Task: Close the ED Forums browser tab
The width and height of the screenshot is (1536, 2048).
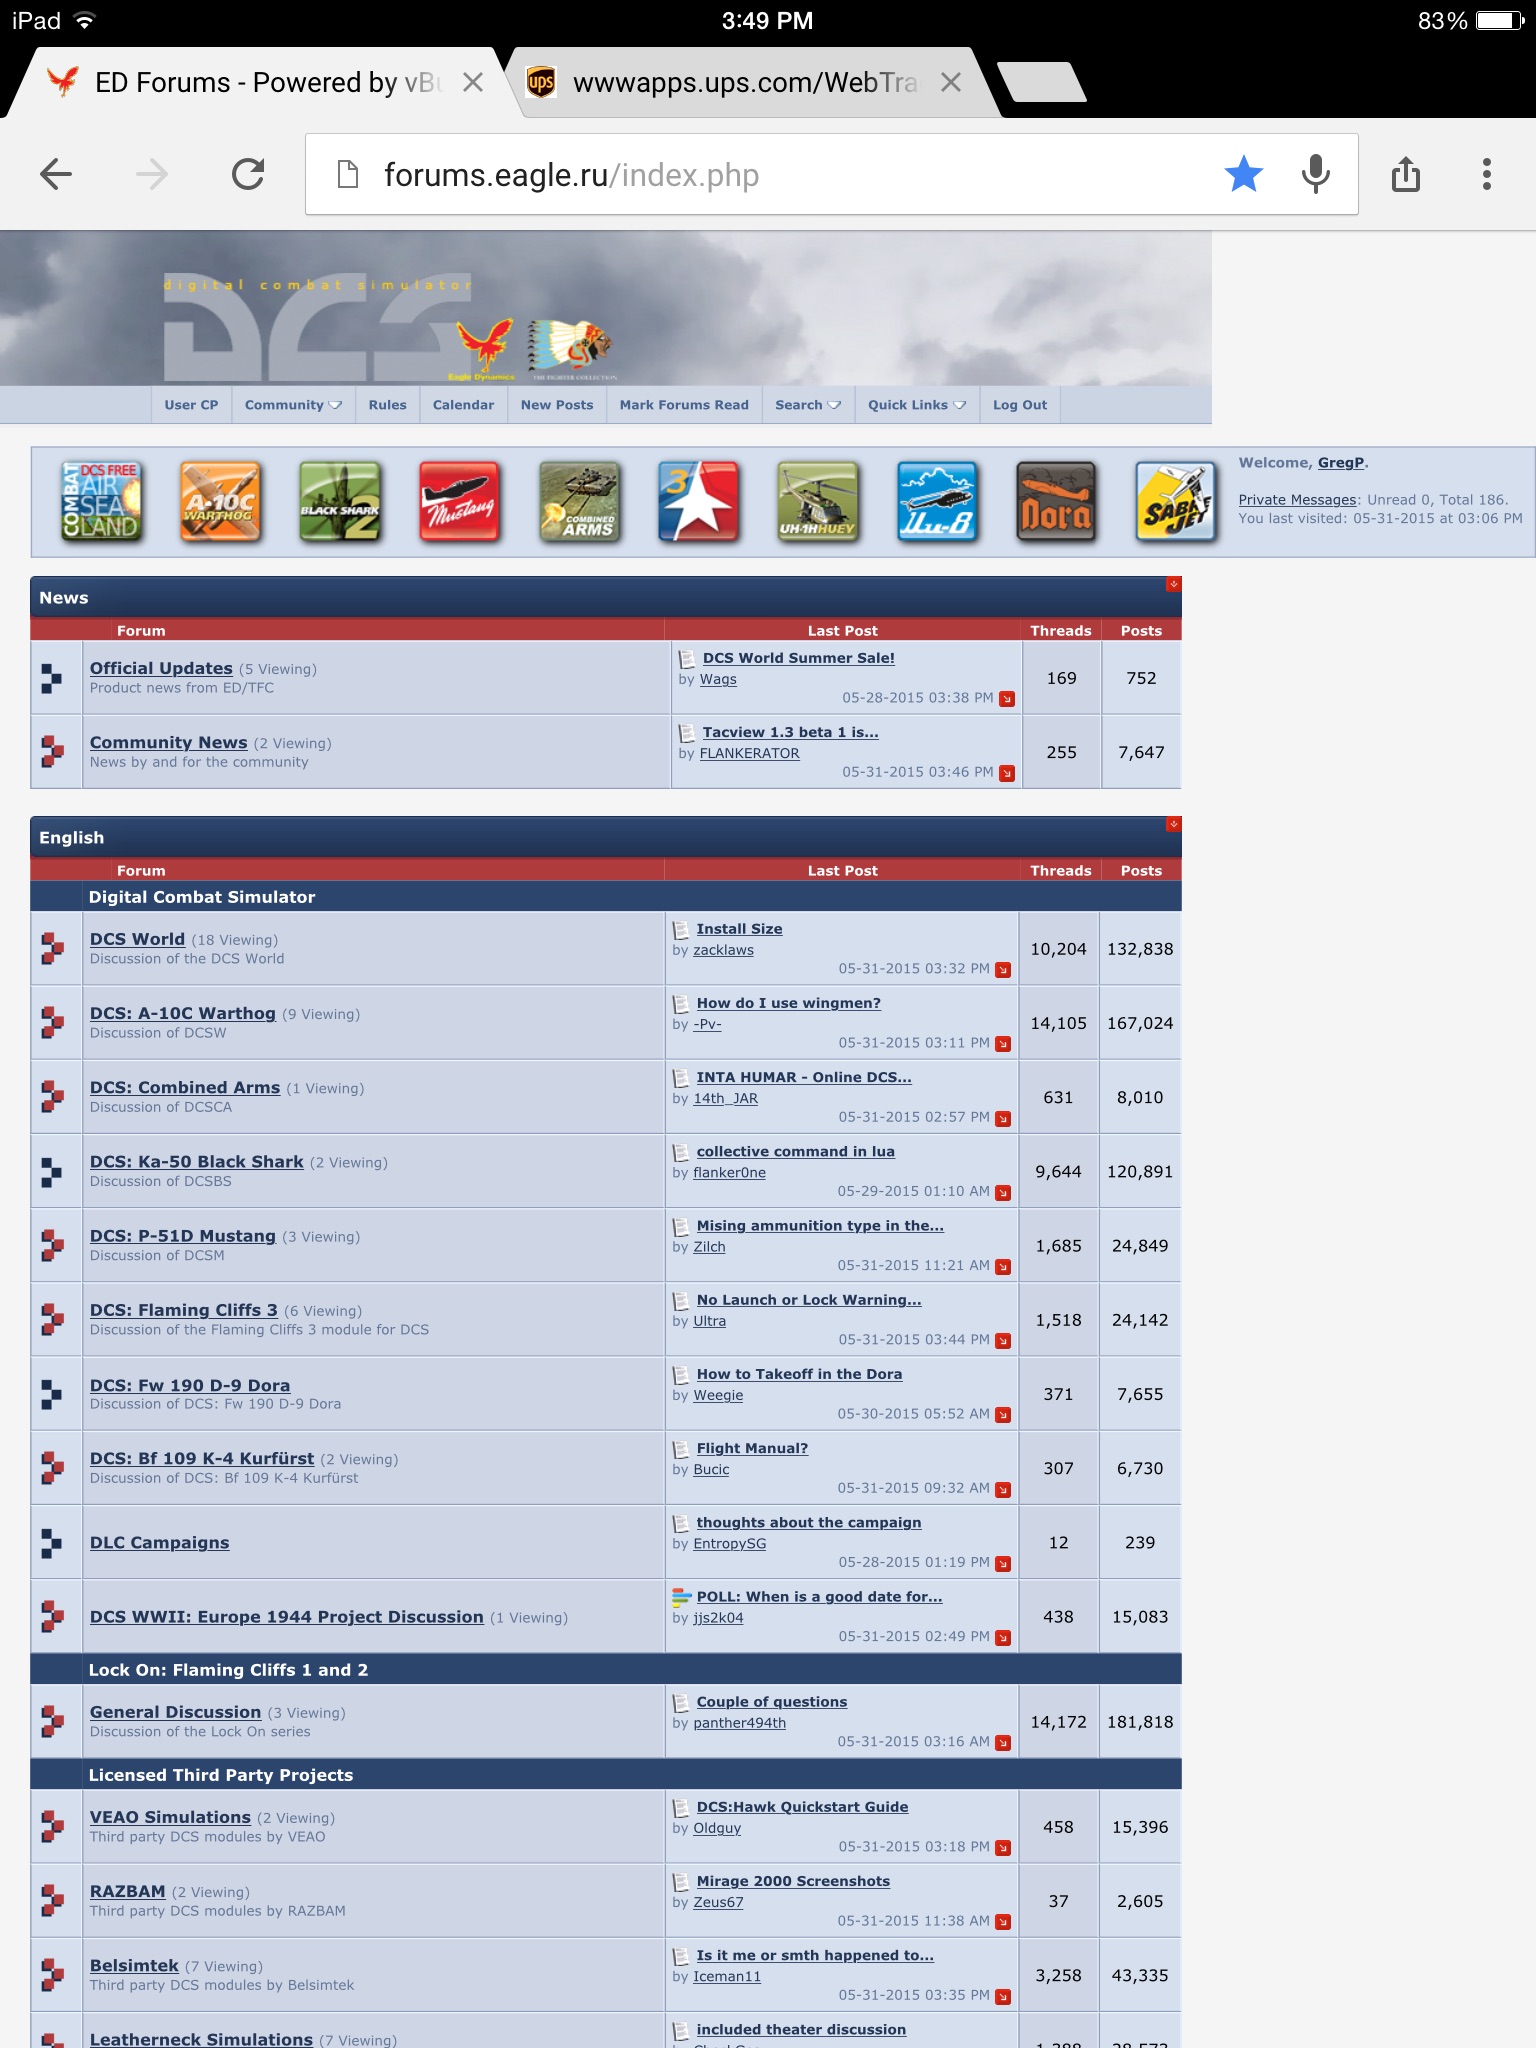Action: (x=473, y=82)
